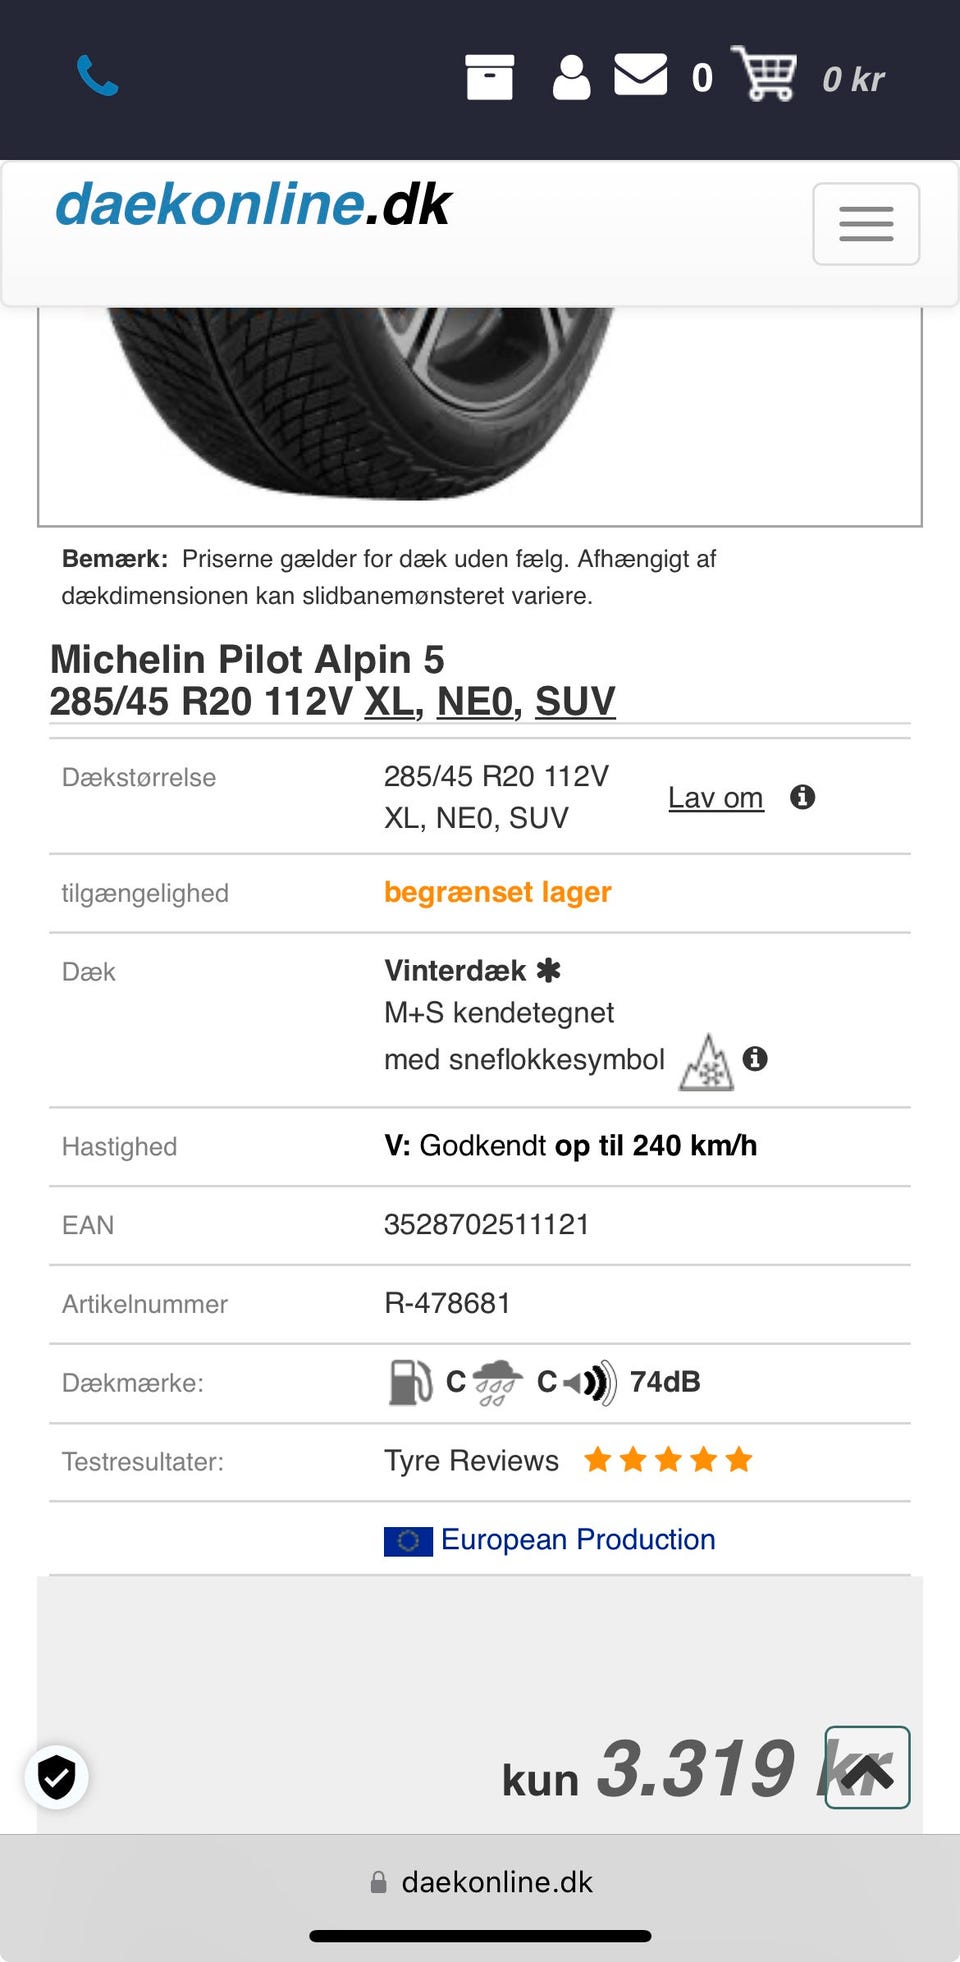Click the envelope messages icon
The image size is (960, 1962).
coord(640,75)
